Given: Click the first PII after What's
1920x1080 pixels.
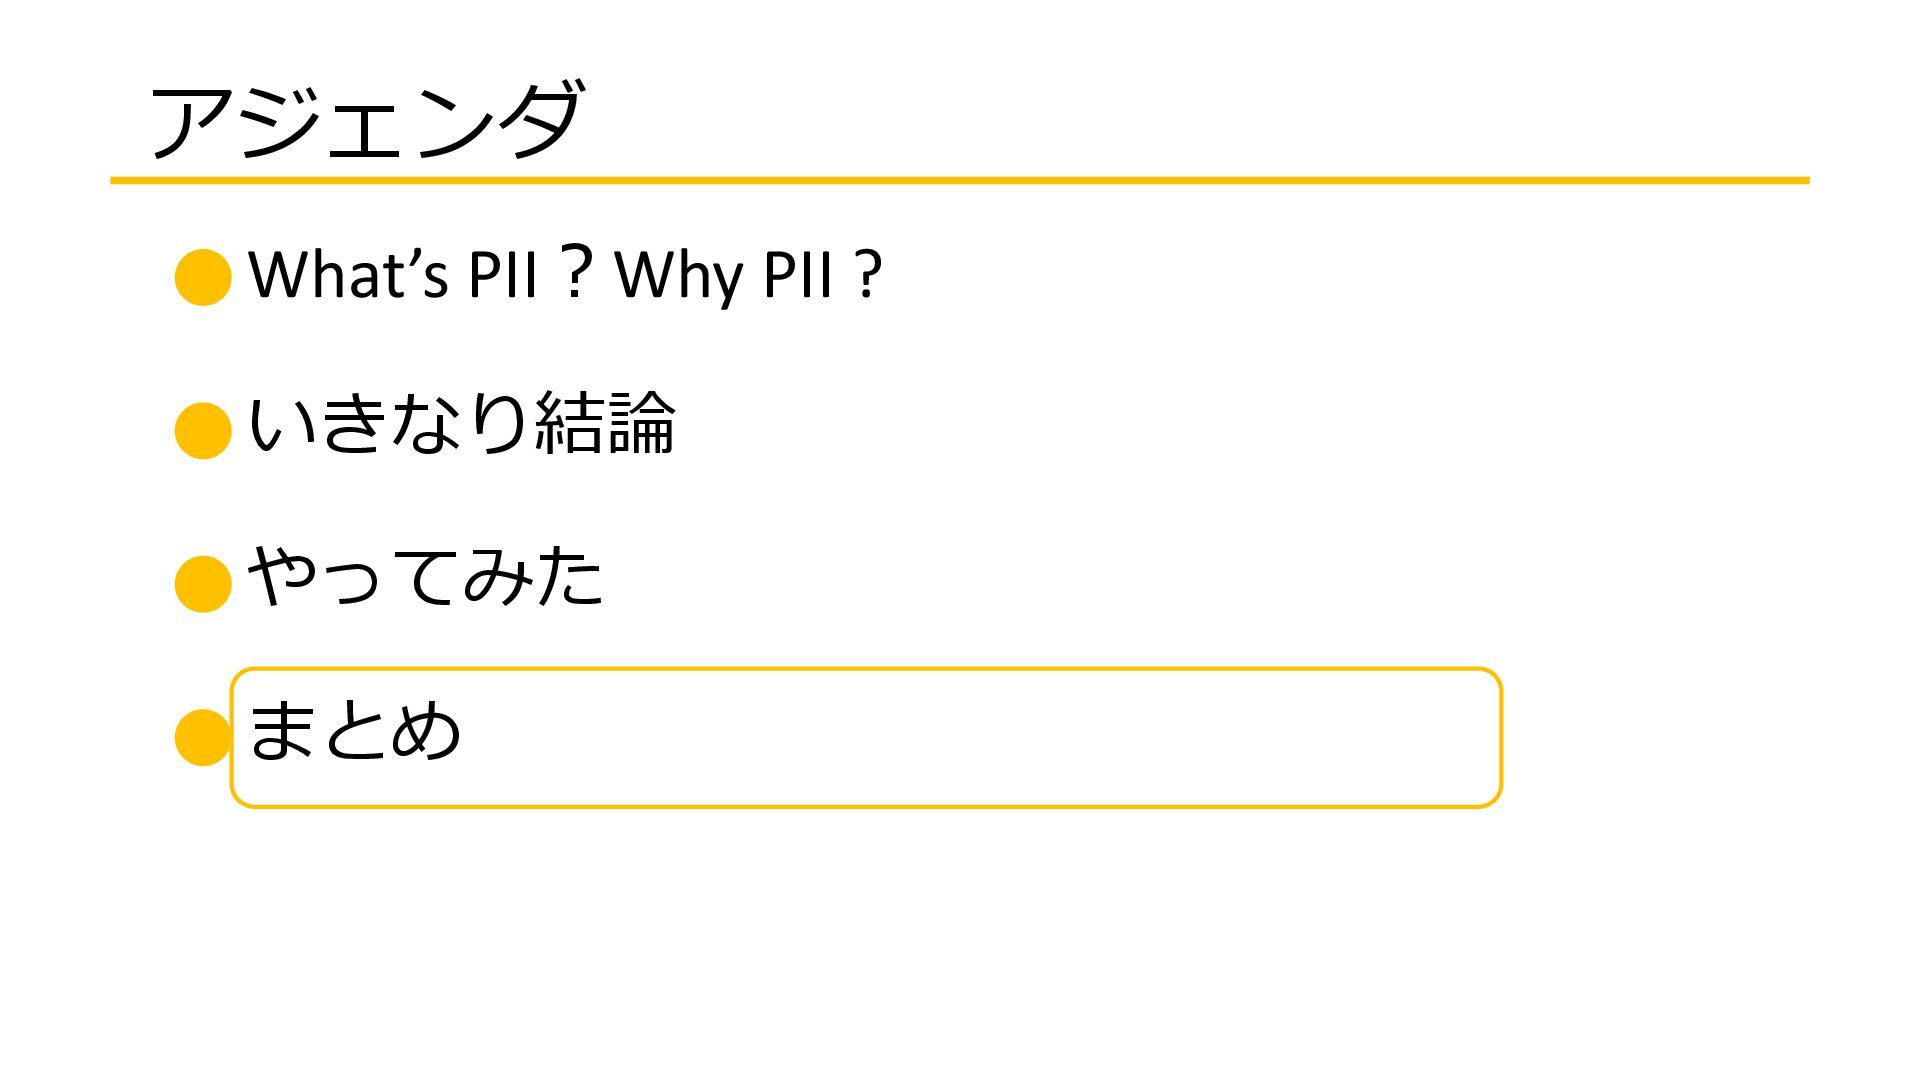Looking at the screenshot, I should click(x=504, y=273).
